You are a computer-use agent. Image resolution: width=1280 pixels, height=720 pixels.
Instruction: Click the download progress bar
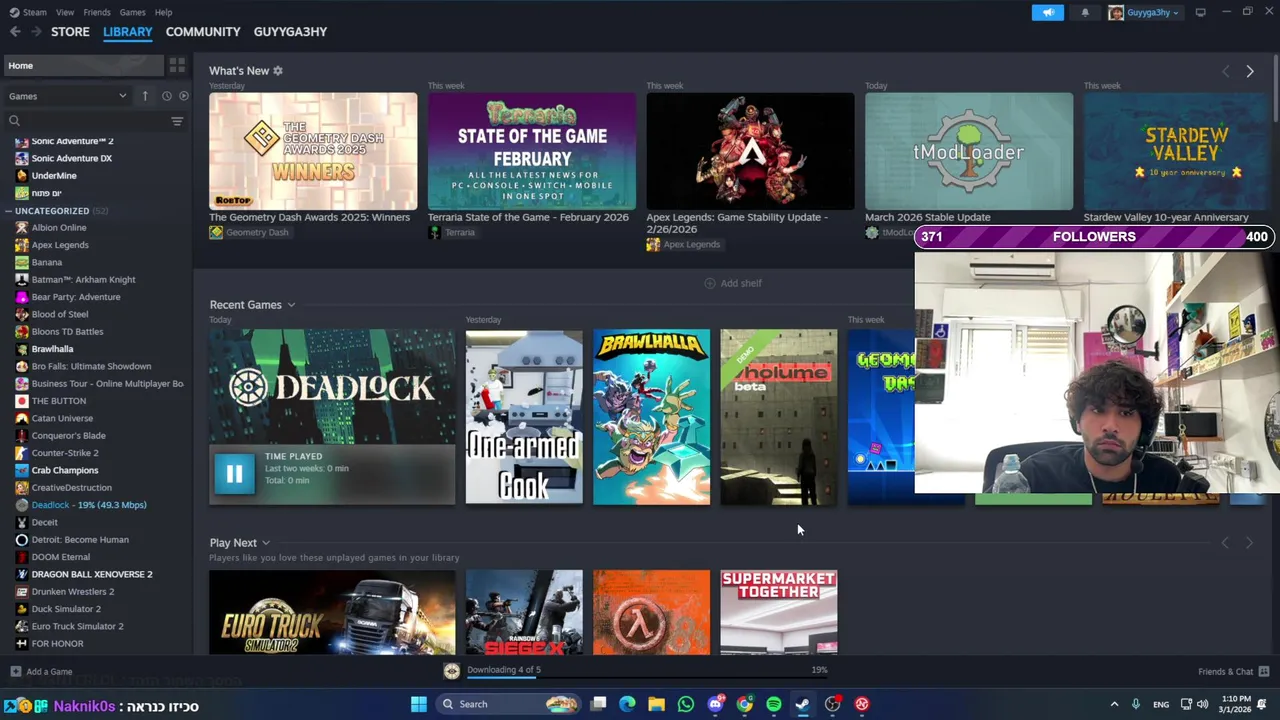647,677
